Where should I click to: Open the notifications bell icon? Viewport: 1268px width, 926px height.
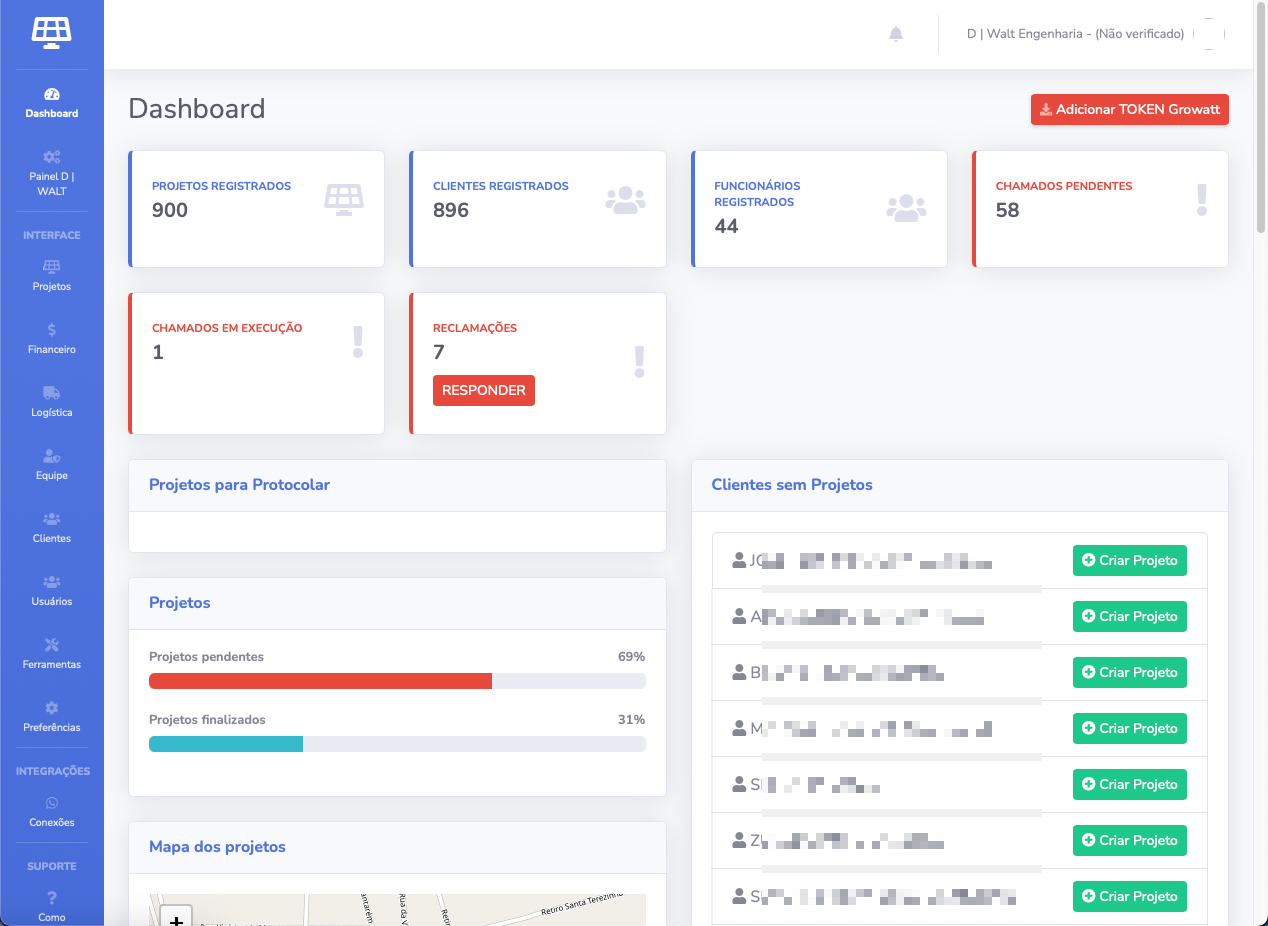tap(896, 34)
